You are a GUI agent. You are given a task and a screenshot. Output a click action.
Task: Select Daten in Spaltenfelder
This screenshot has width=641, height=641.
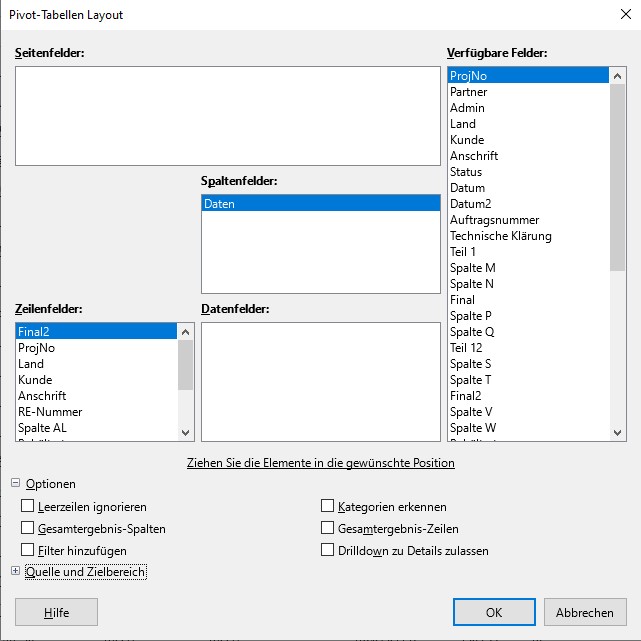320,203
